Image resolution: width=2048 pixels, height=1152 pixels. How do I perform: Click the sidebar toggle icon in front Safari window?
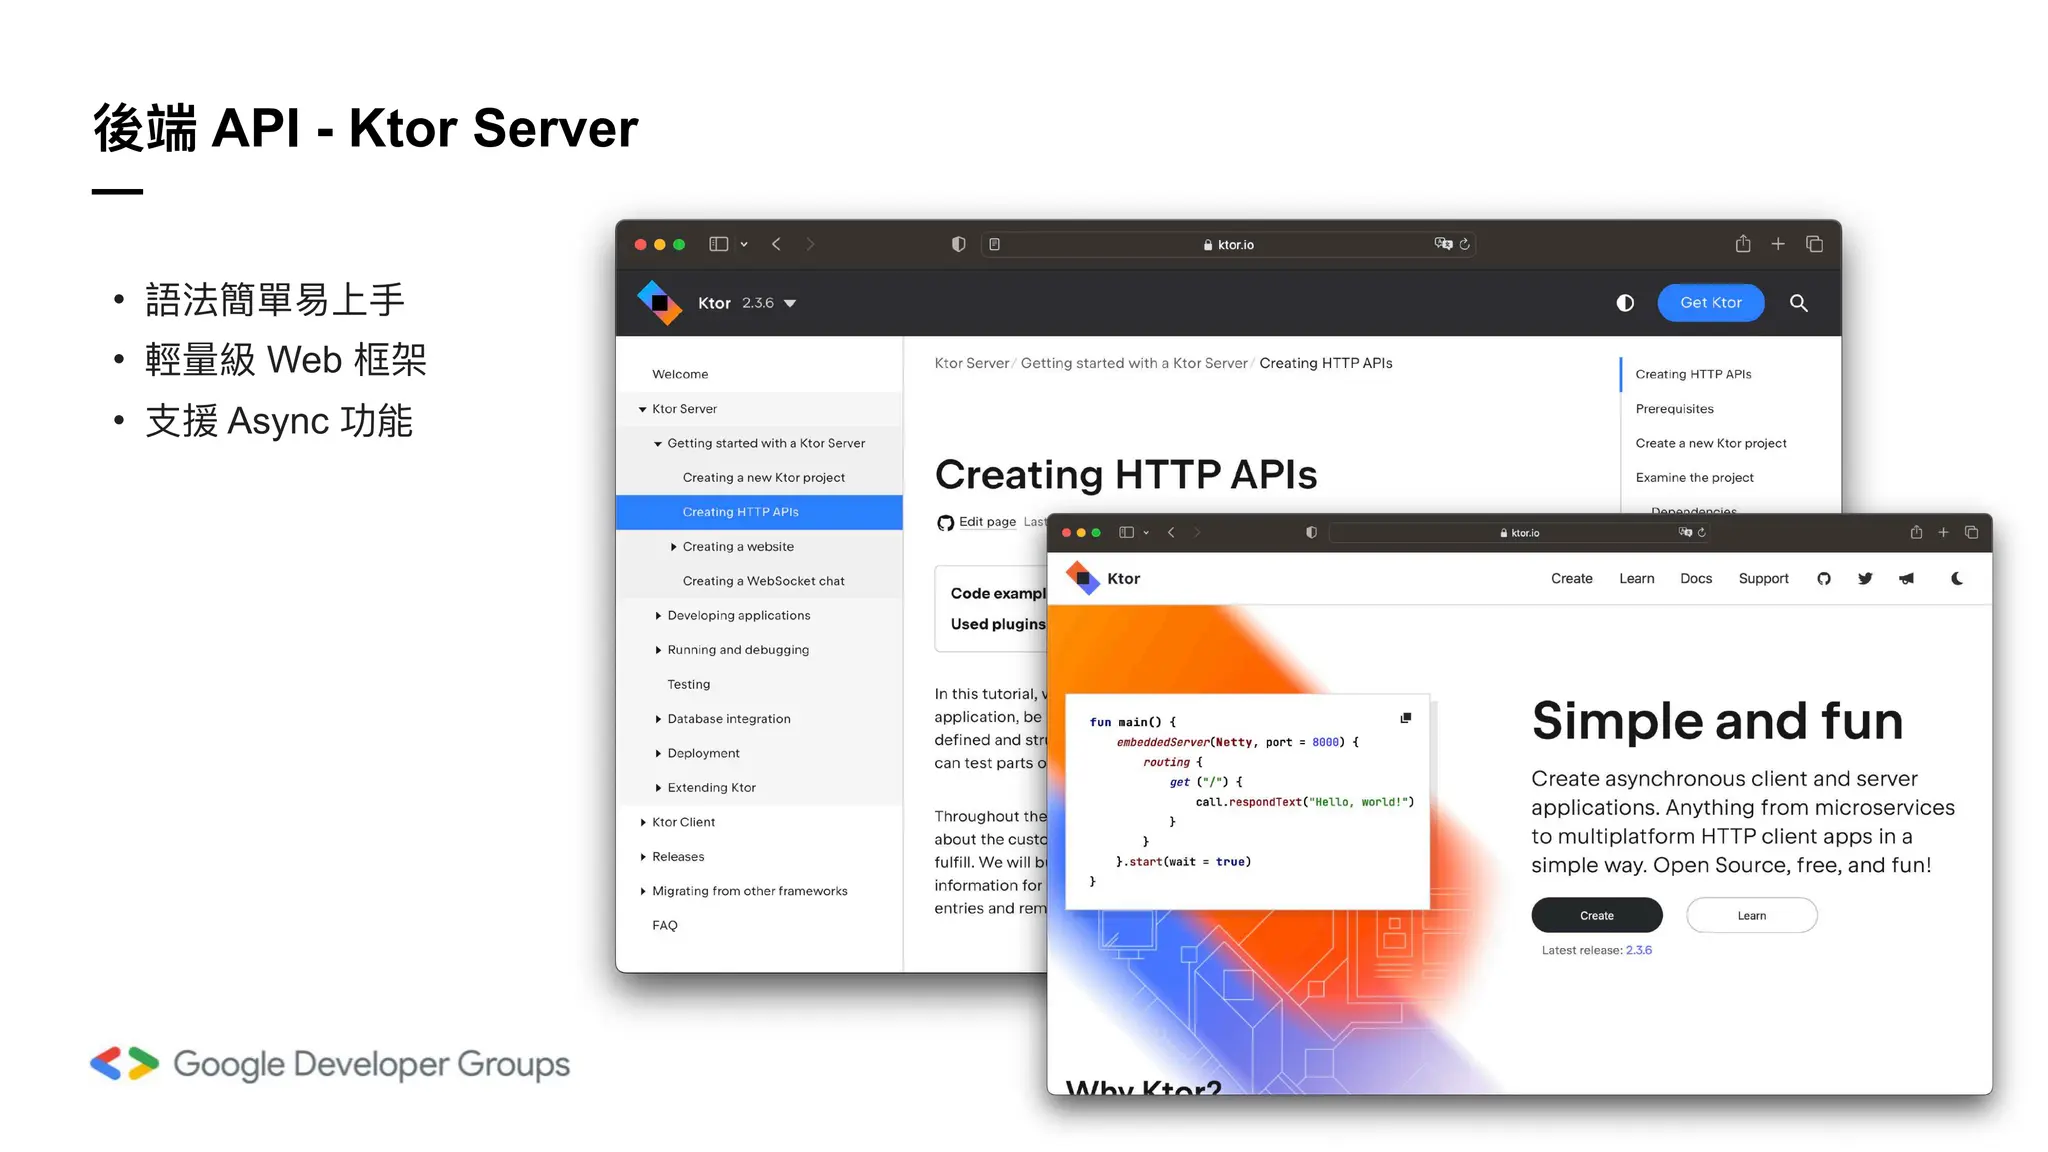[x=1126, y=532]
